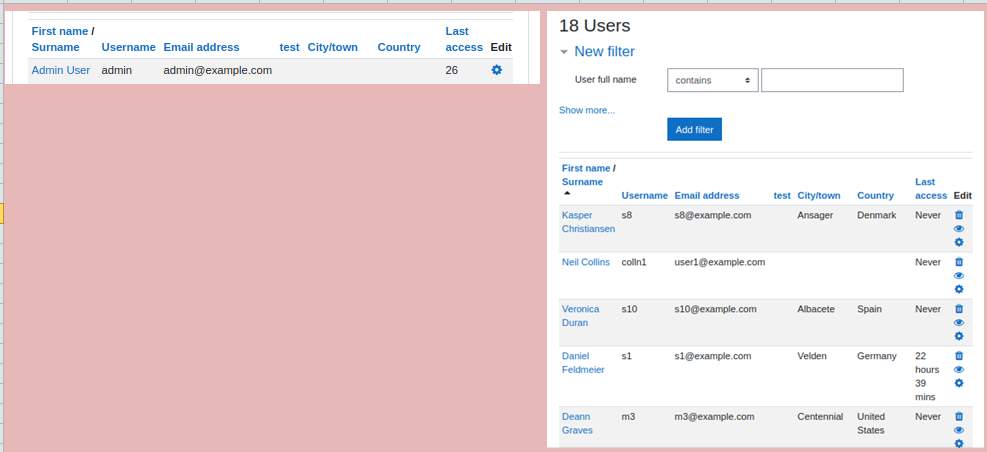Click New filter heading link
This screenshot has height=452, width=987.
pyautogui.click(x=604, y=52)
